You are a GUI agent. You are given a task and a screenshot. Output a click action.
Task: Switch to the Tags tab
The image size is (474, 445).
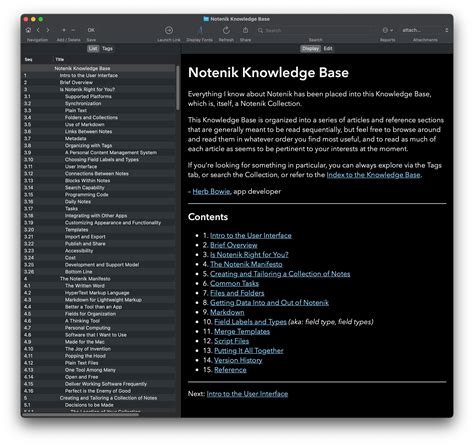(x=107, y=49)
